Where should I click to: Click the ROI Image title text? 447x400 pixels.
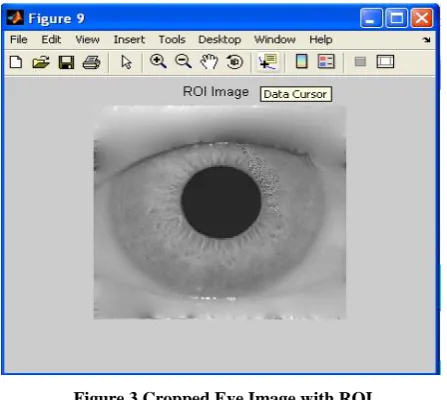[x=216, y=92]
